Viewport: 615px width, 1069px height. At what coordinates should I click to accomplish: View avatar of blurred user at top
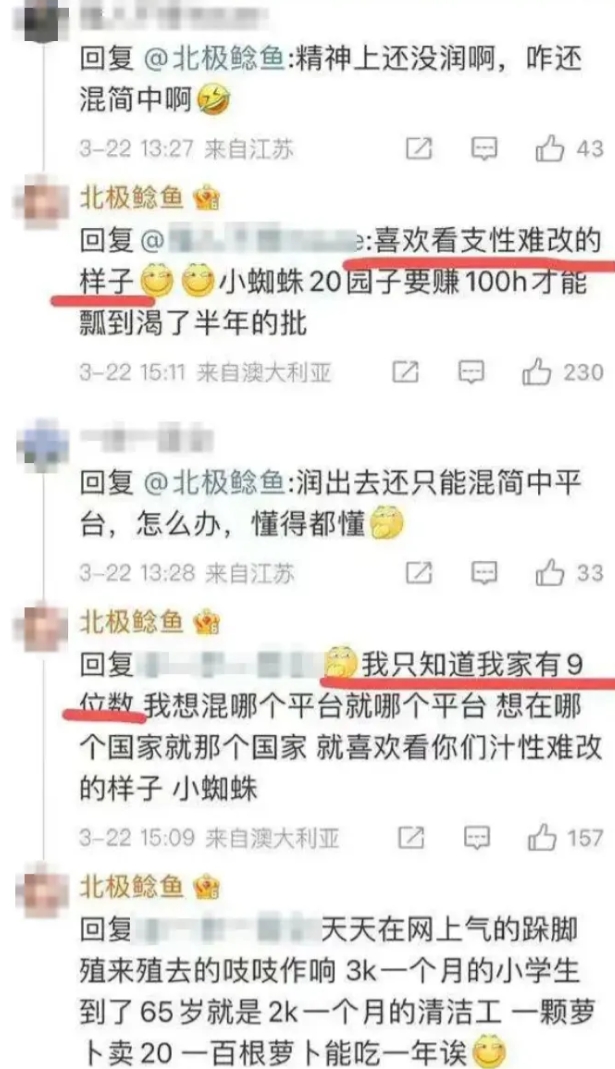click(45, 19)
